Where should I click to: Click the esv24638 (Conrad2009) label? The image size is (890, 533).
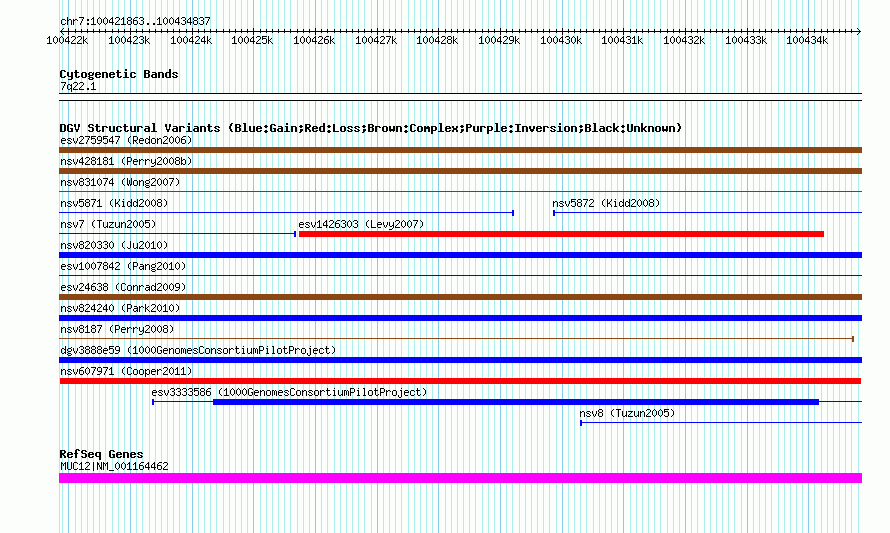tap(123, 287)
